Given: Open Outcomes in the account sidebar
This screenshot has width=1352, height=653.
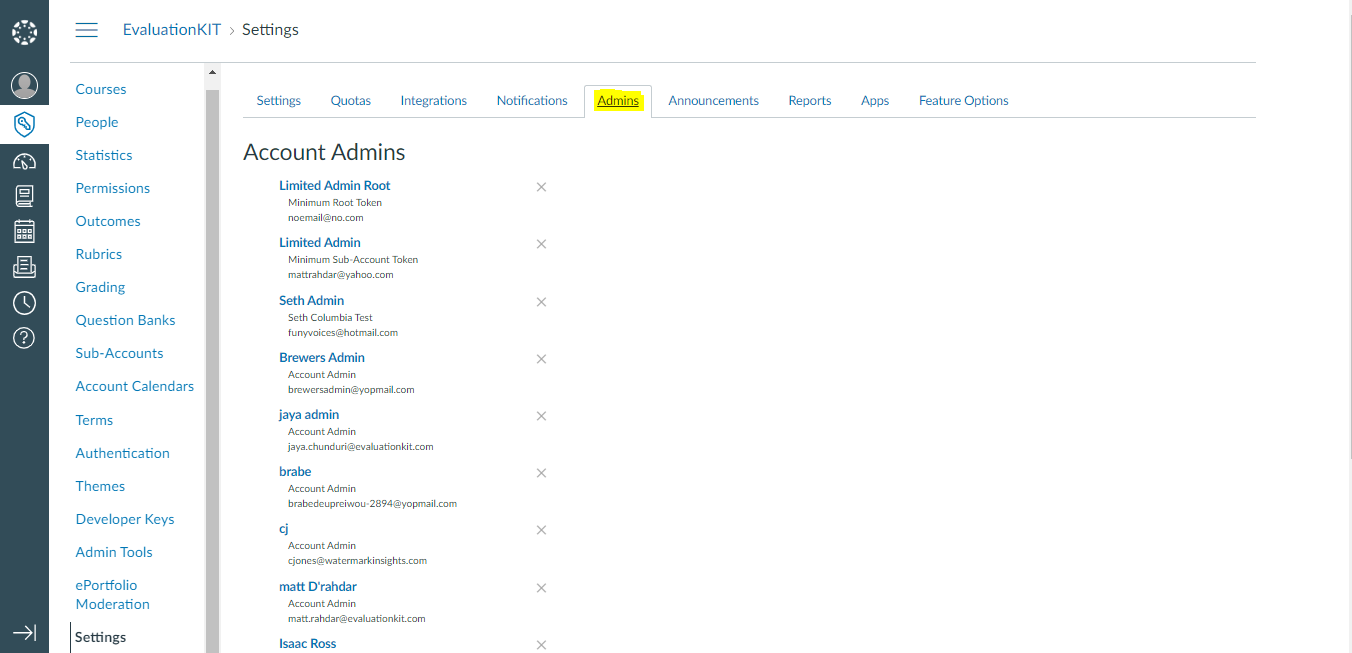Looking at the screenshot, I should pyautogui.click(x=108, y=221).
